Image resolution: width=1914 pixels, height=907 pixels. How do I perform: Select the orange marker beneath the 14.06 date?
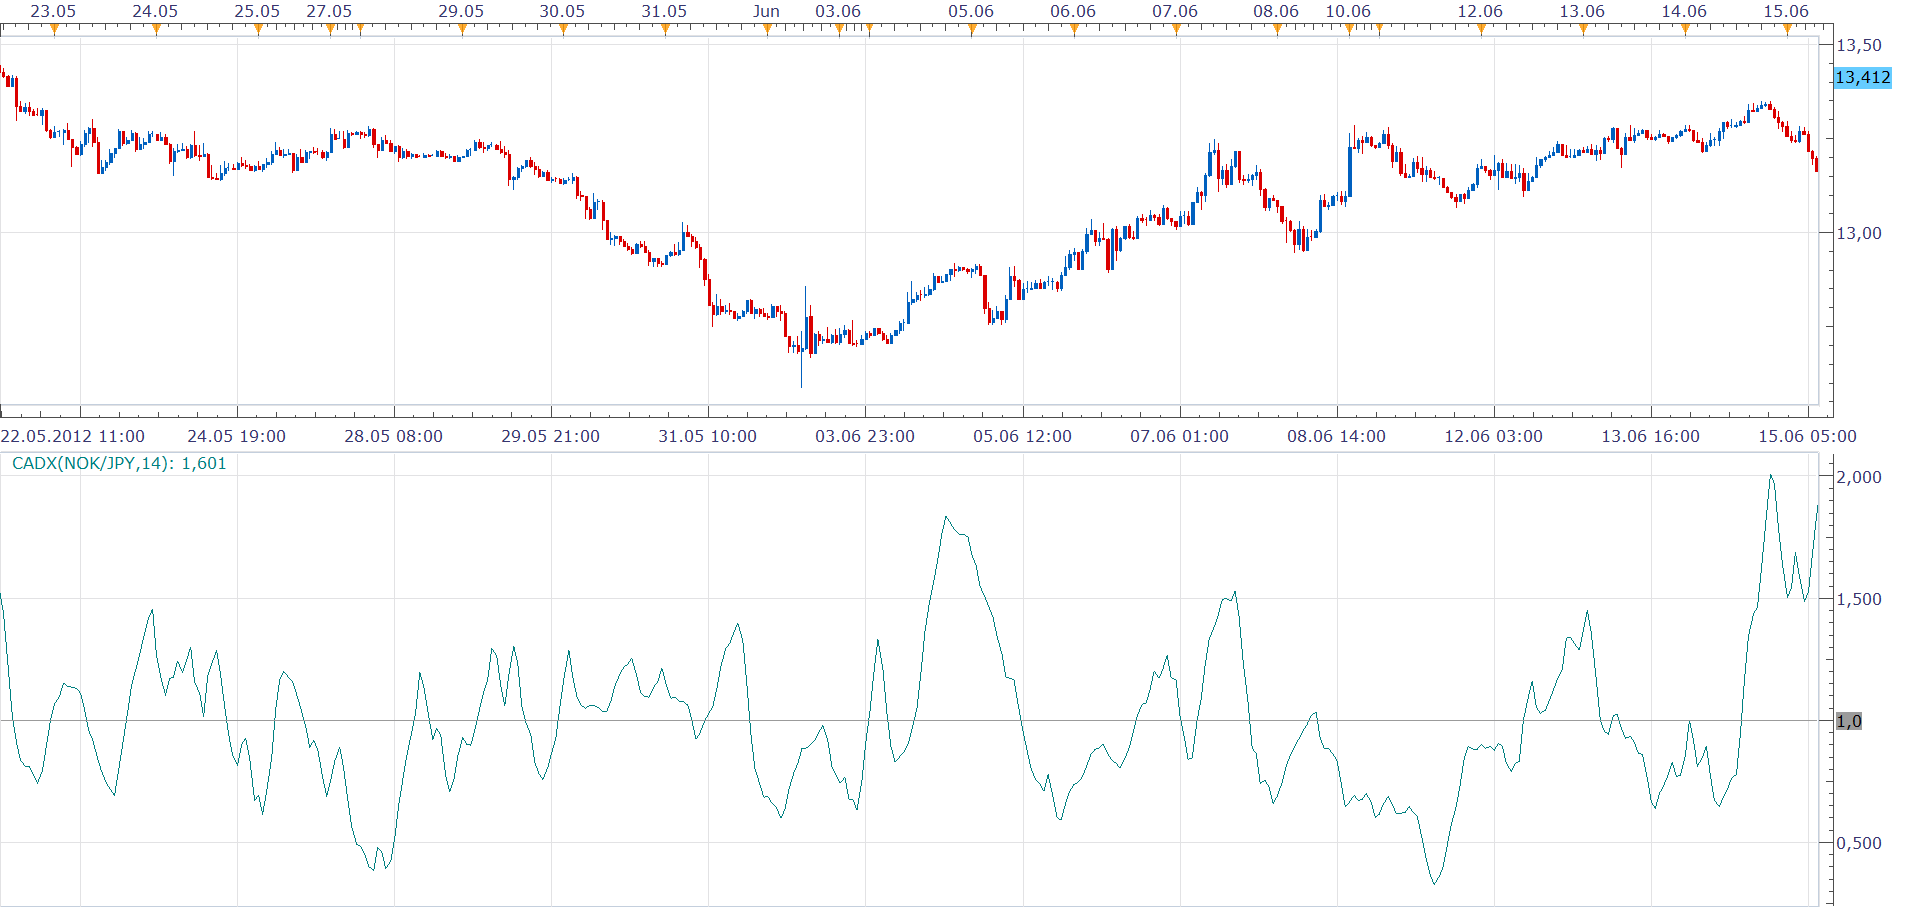(1685, 29)
